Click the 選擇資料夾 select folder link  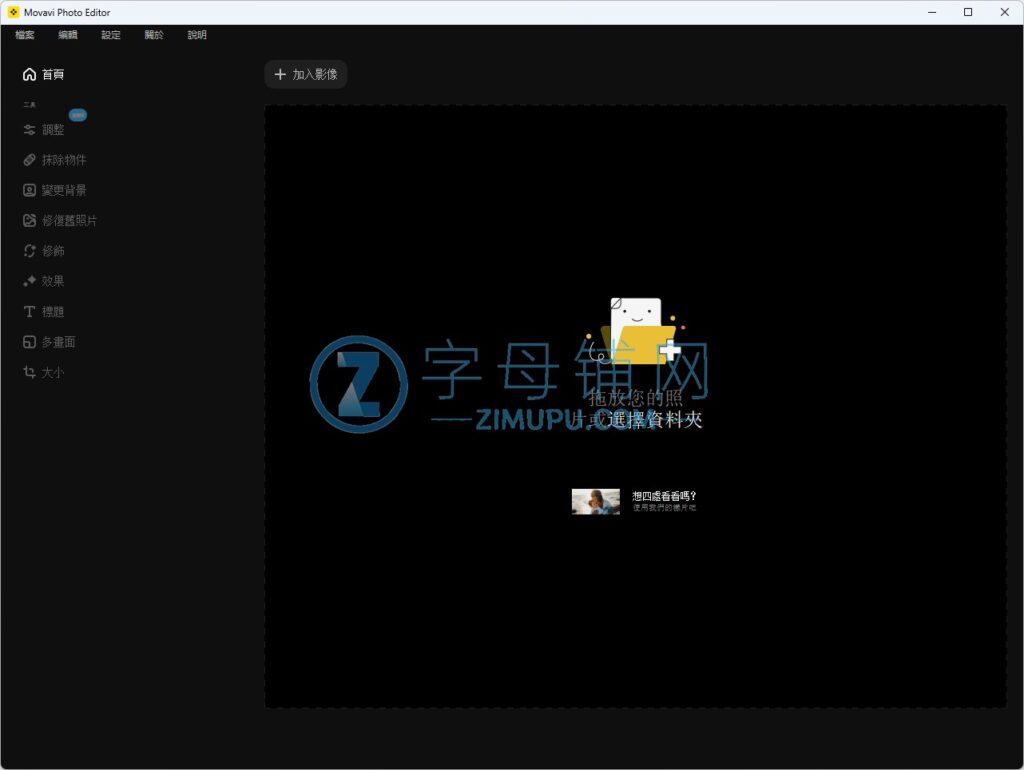(655, 420)
